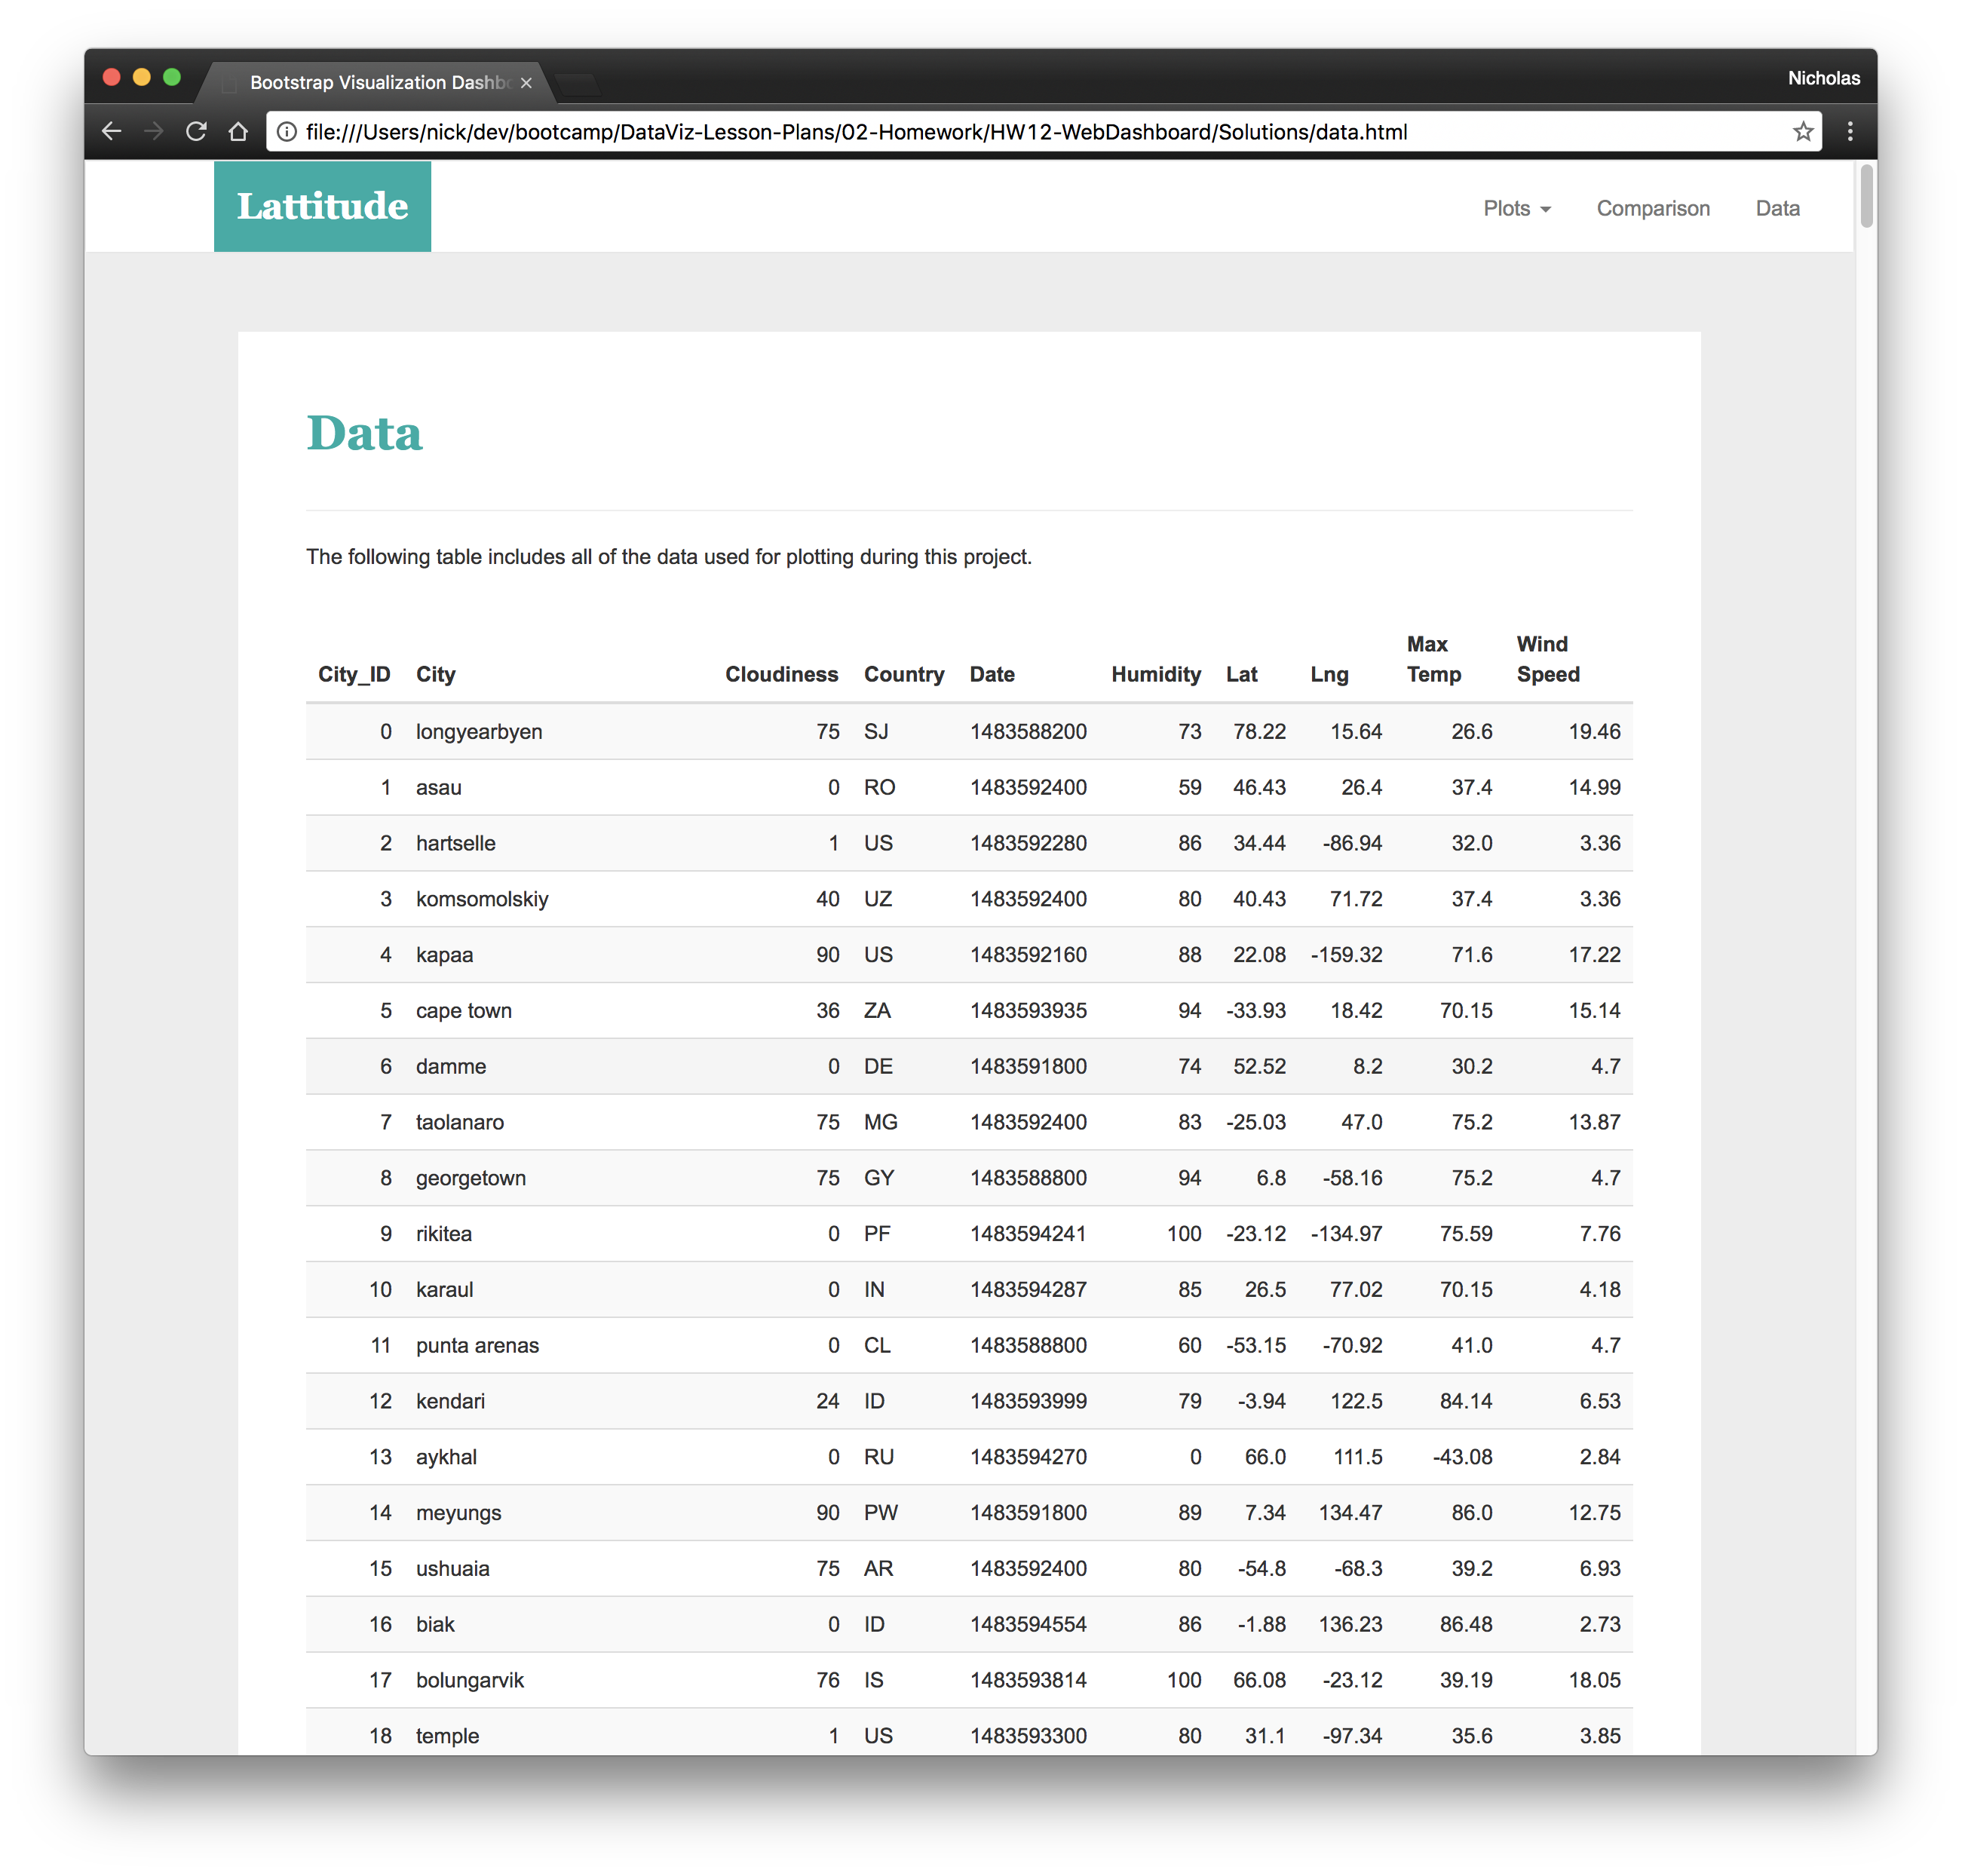Open Chrome's three-dot menu
Image resolution: width=1962 pixels, height=1876 pixels.
[x=1850, y=131]
